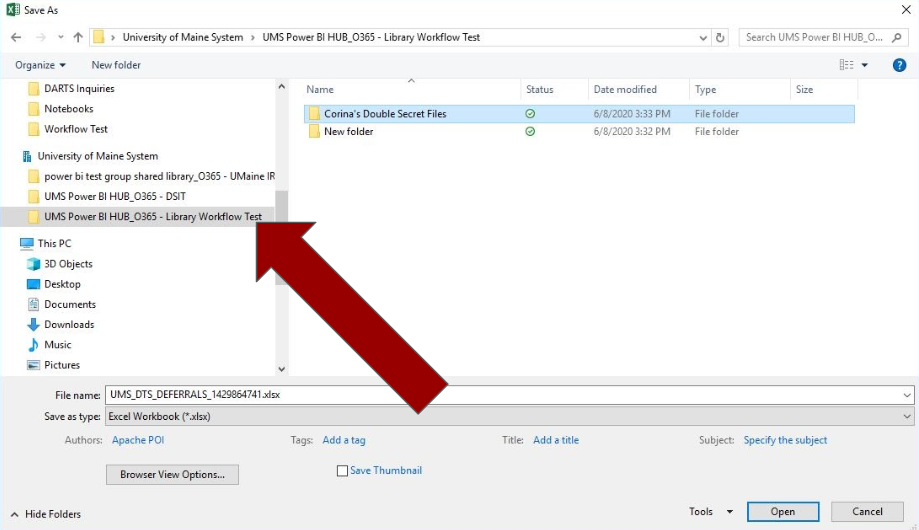Change view layout icon

[x=846, y=65]
